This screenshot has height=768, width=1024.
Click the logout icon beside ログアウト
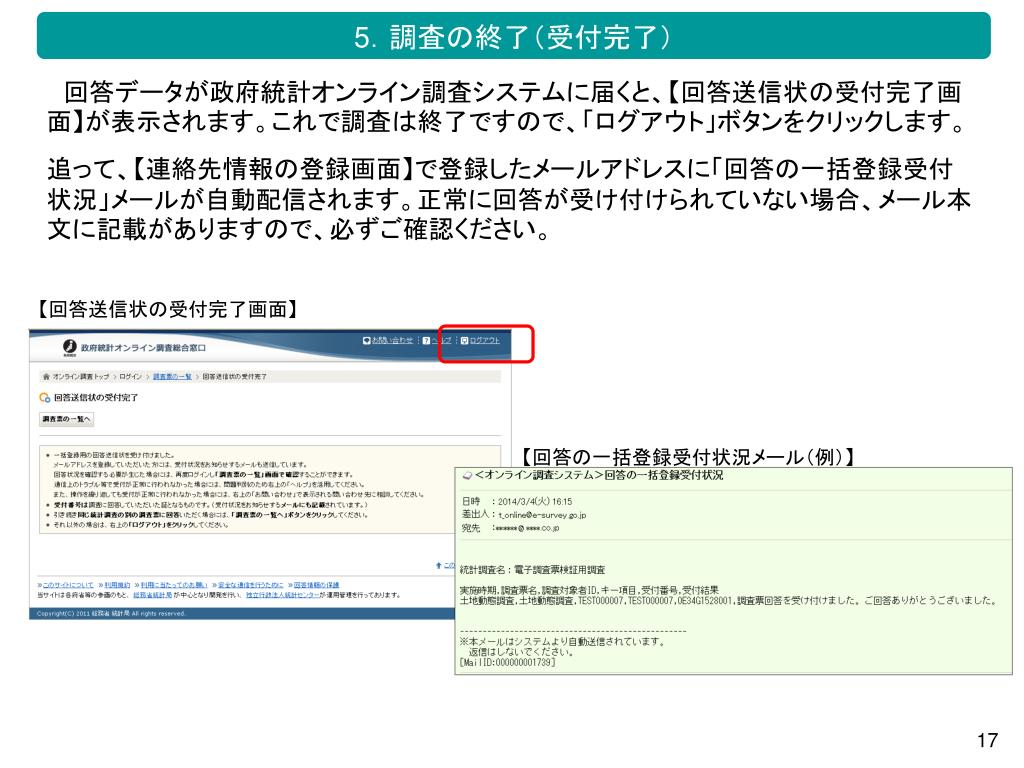click(x=465, y=340)
